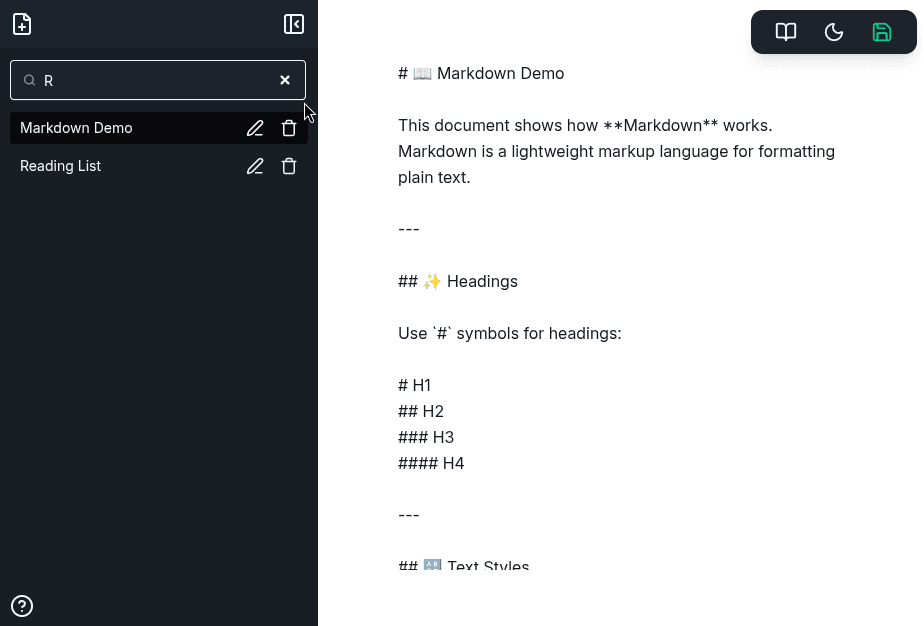Click the search magnifier icon
Image resolution: width=924 pixels, height=626 pixels.
[30, 80]
